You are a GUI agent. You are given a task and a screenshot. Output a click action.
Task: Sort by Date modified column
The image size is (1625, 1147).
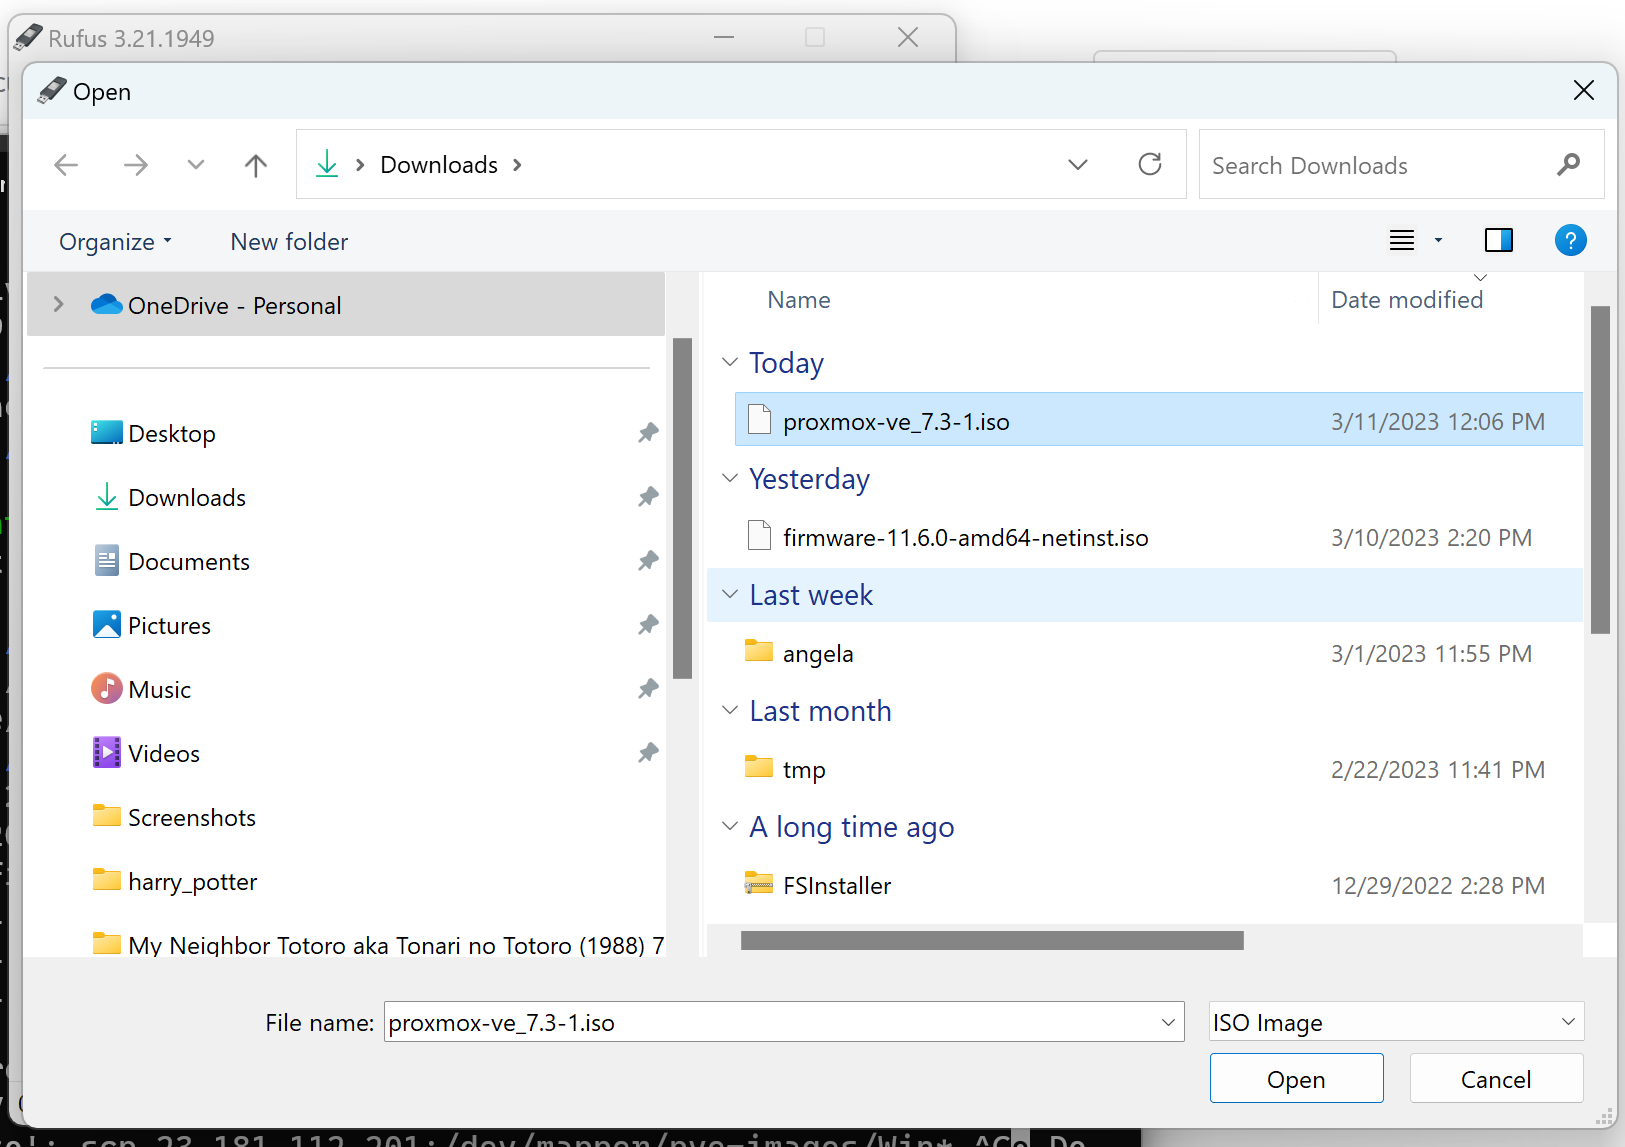tap(1406, 300)
